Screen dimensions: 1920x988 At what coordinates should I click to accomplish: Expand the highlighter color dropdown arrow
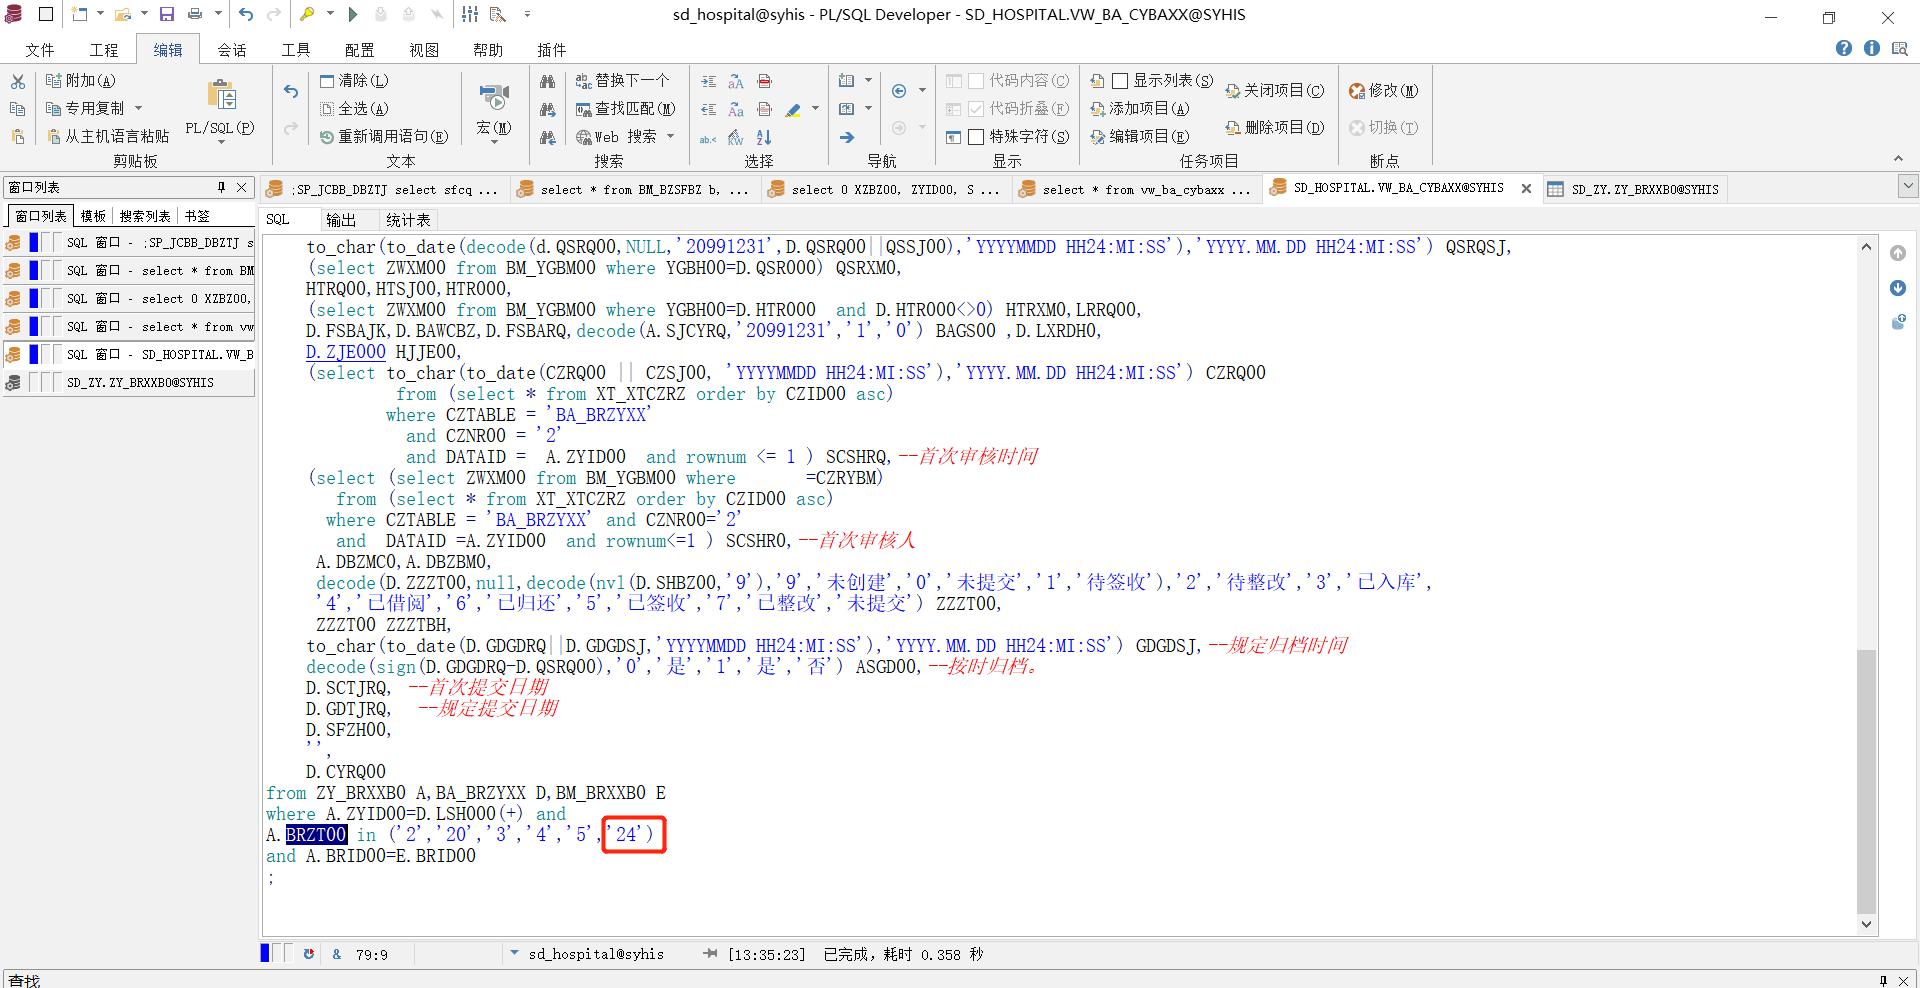point(816,108)
